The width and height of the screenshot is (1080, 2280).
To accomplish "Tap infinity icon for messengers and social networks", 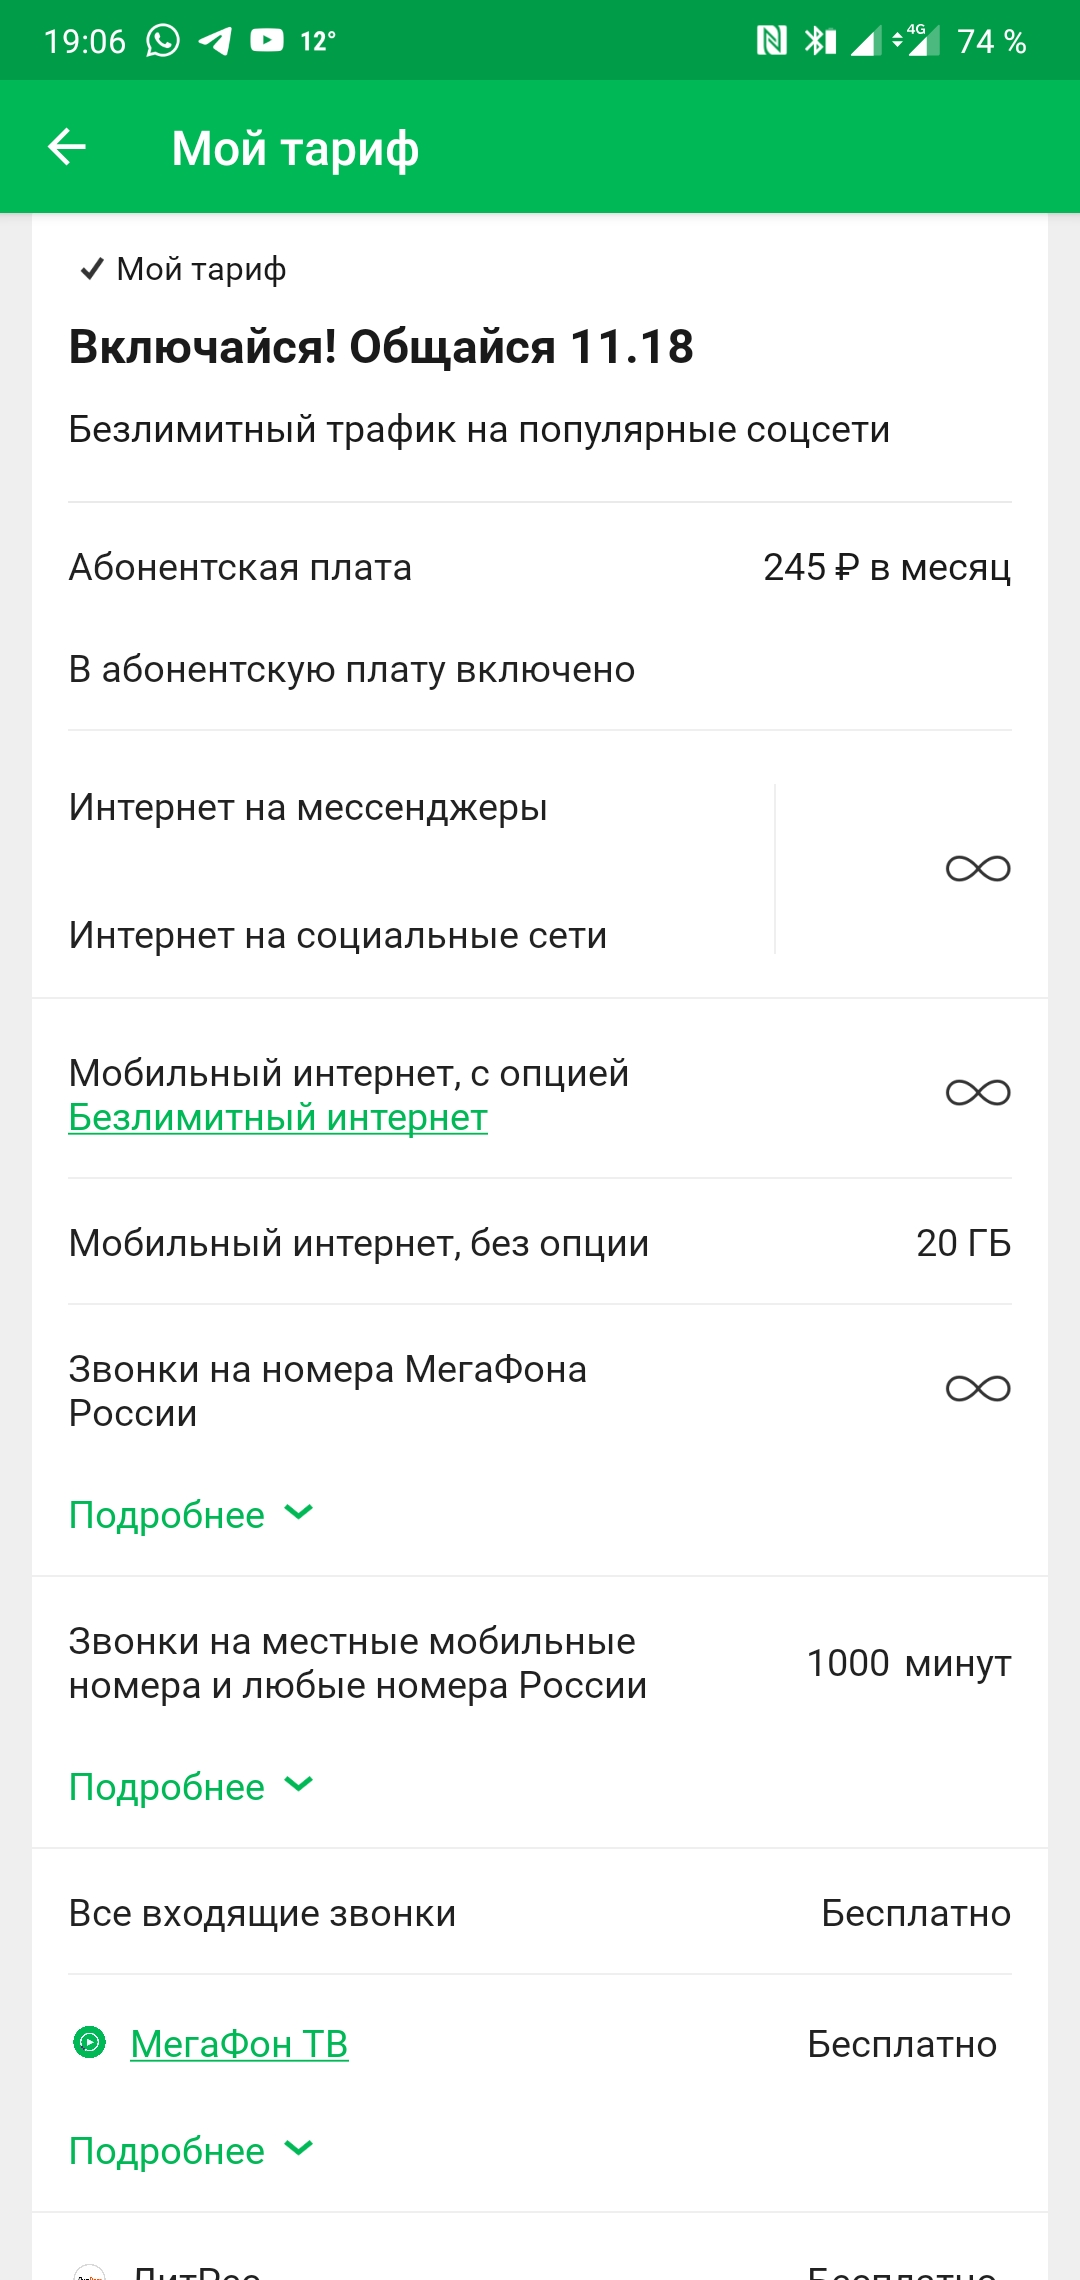I will pos(977,869).
